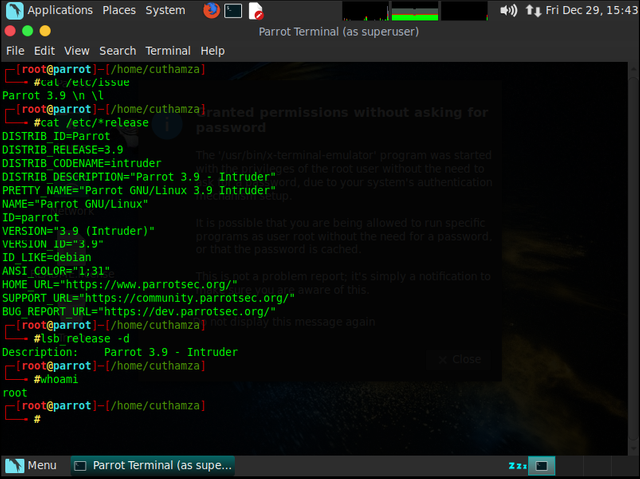Click the BUG_REPORT_URL dev.parrotsec.org line
This screenshot has width=640, height=479.
coord(139,312)
